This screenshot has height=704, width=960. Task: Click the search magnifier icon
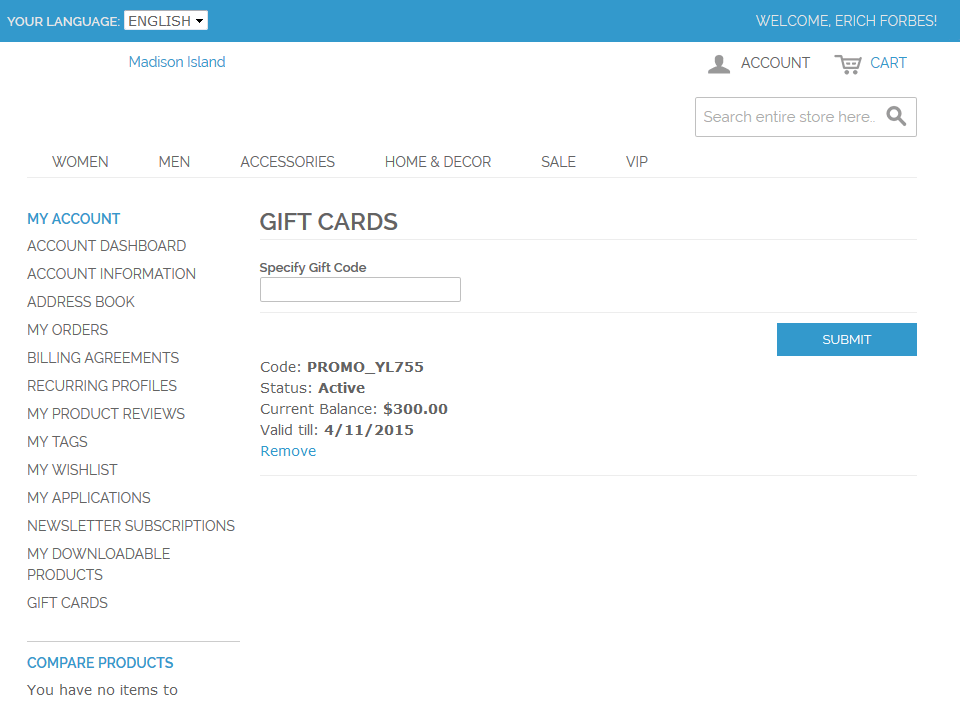pyautogui.click(x=897, y=116)
